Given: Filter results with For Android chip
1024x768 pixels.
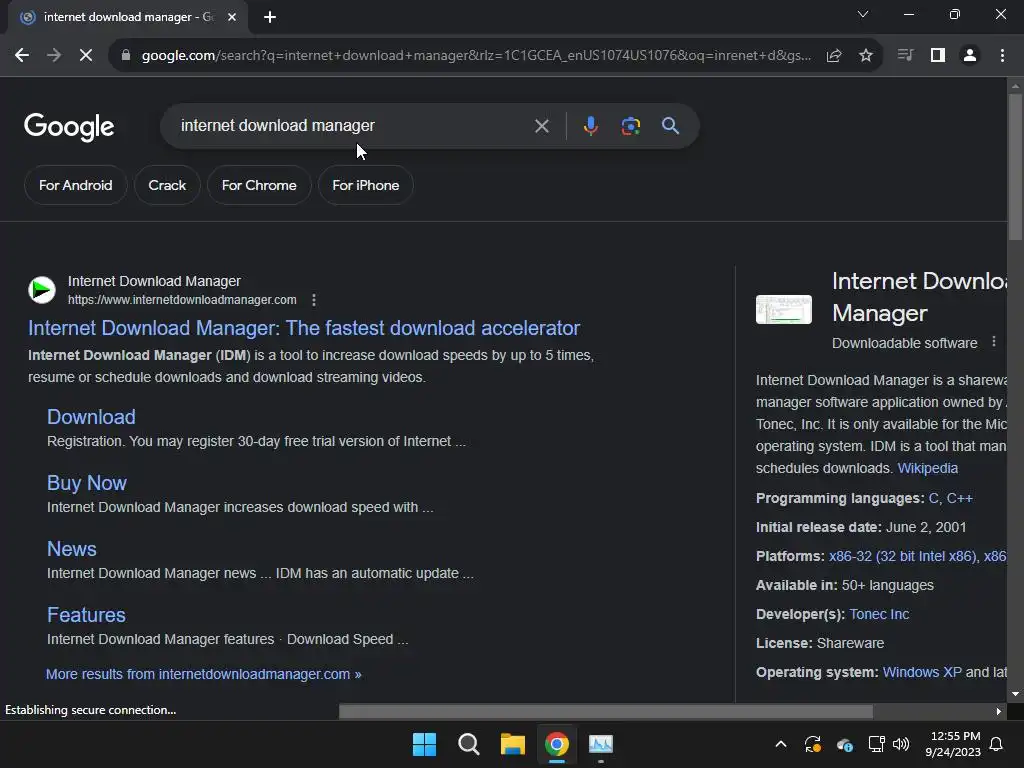Looking at the screenshot, I should [x=76, y=185].
